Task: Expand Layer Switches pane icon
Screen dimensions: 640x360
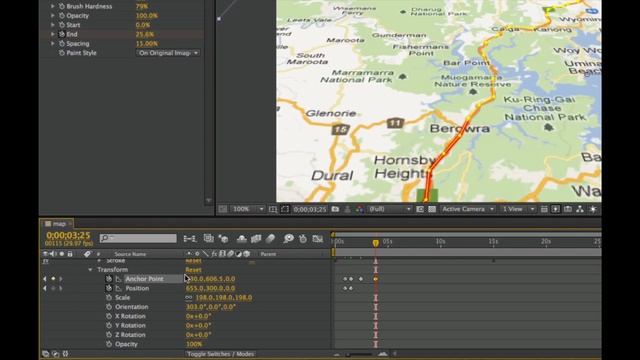Action: 45,354
